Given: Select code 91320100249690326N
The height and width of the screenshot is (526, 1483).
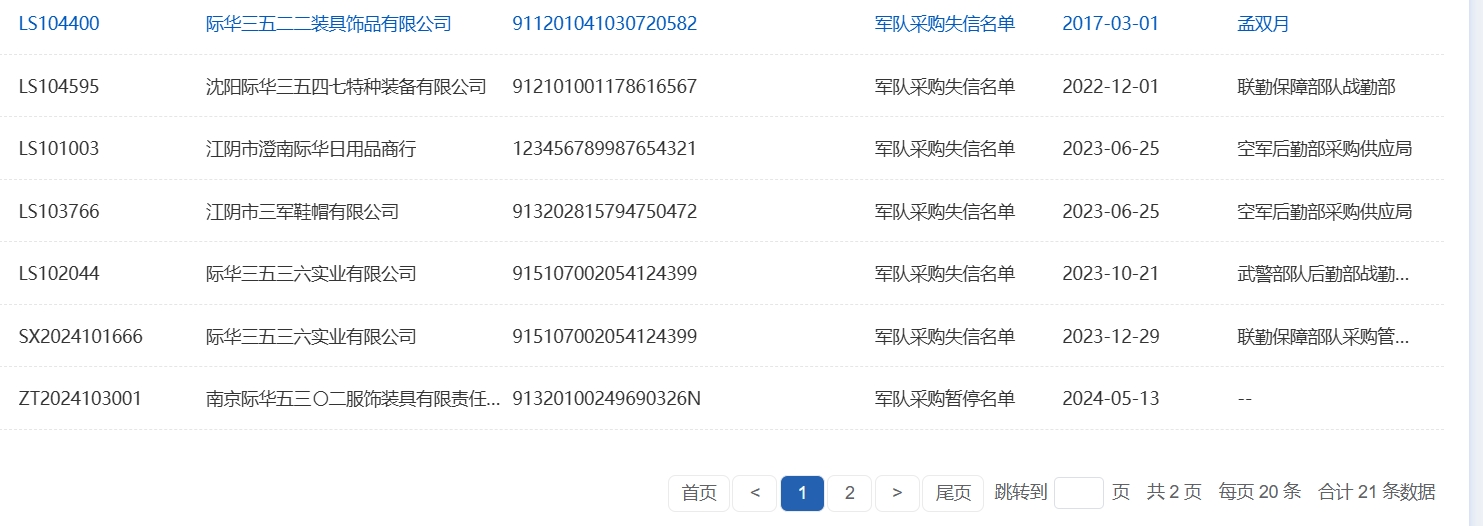Looking at the screenshot, I should coord(607,399).
